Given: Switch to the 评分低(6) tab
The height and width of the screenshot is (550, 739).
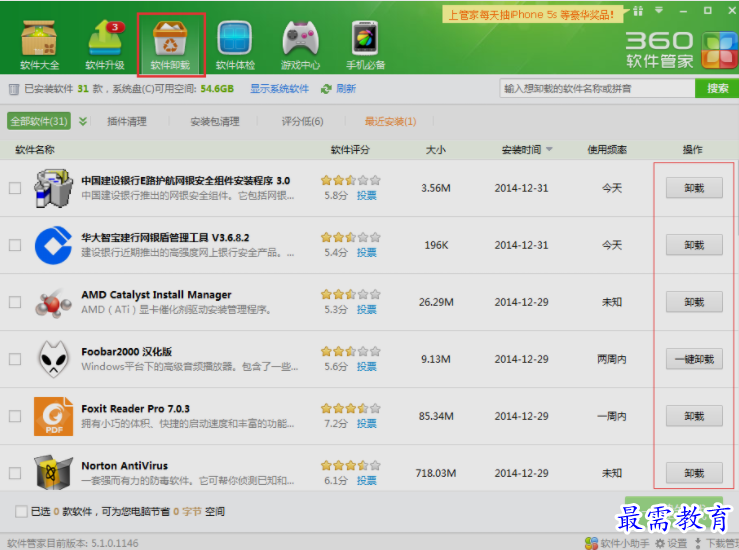Looking at the screenshot, I should pyautogui.click(x=303, y=122).
